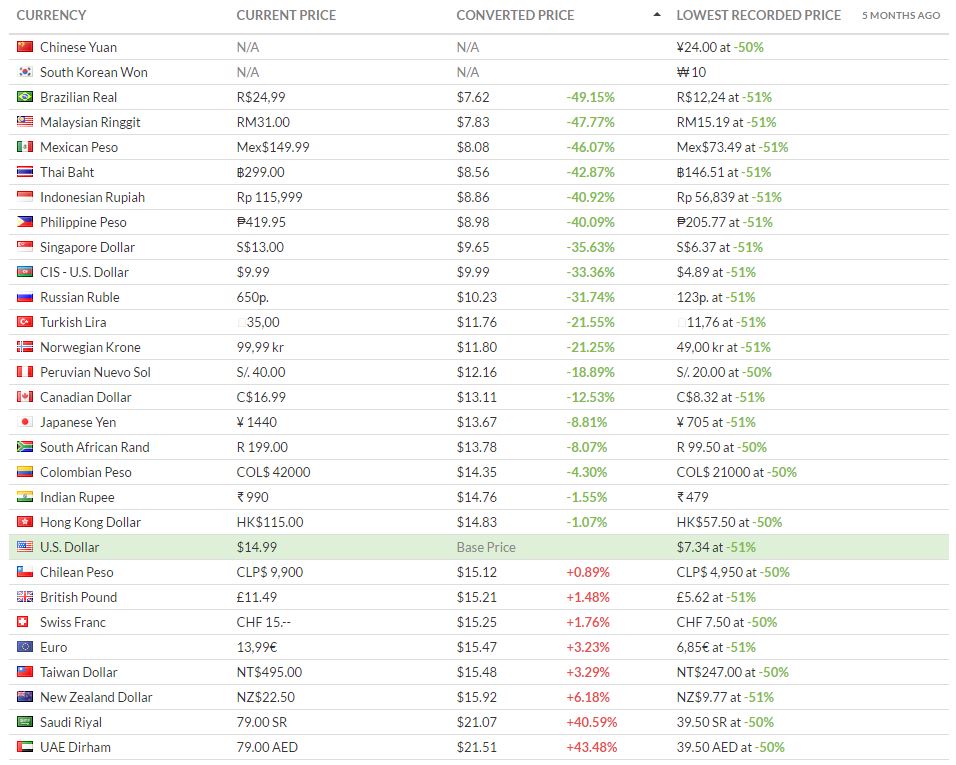Viewport: 956px width, 765px height.
Task: Click the Canadian Dollar flag icon
Action: pos(25,397)
